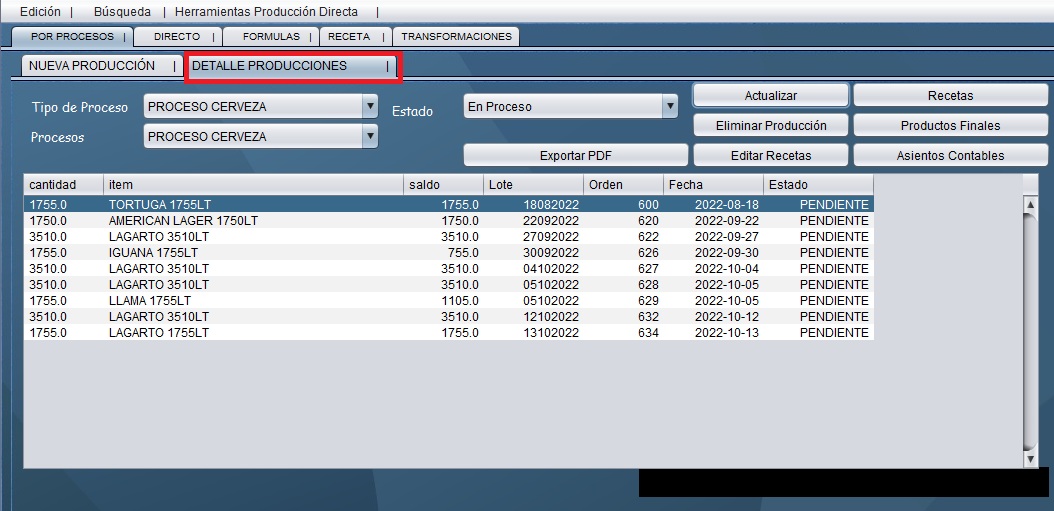Expand the Procesos dropdown
Viewport: 1054px width, 511px height.
(x=370, y=136)
